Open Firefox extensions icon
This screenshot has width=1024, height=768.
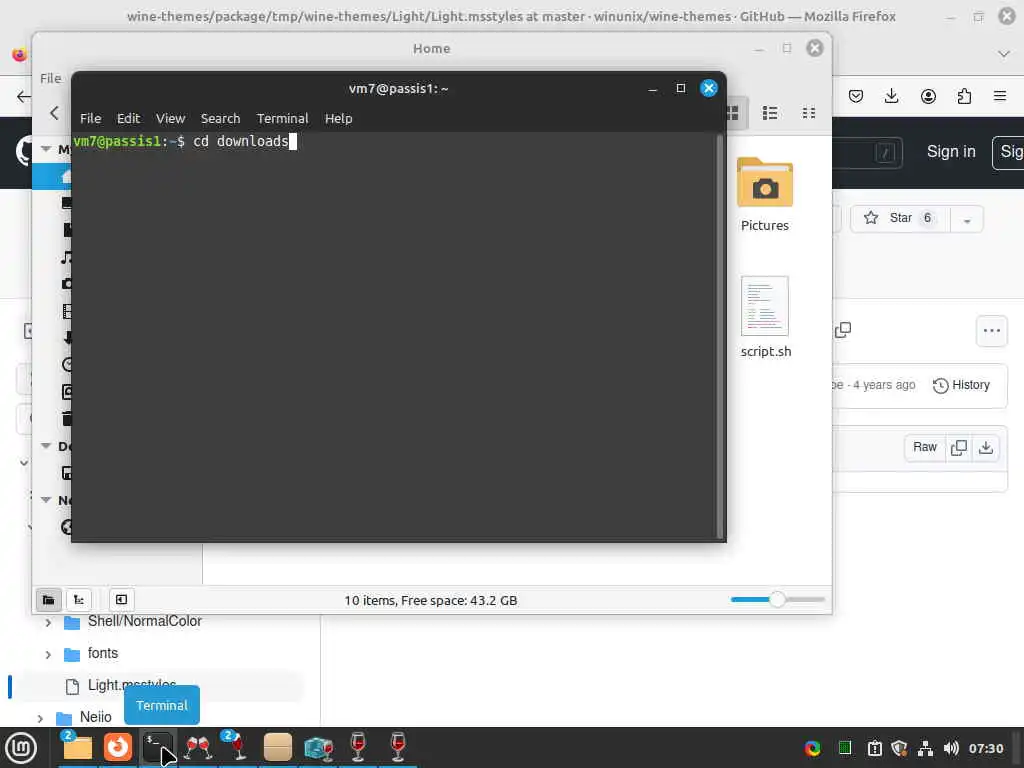pyautogui.click(x=964, y=97)
